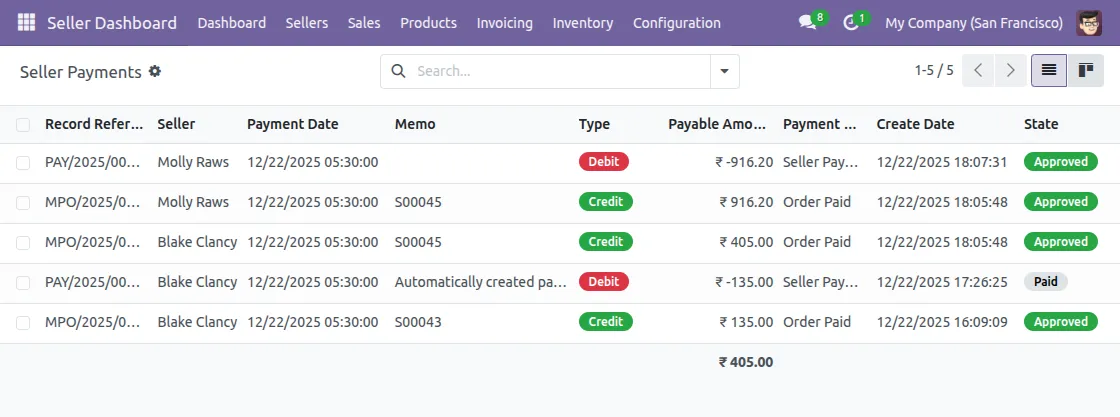The height and width of the screenshot is (417, 1120).
Task: Click Credit badge in ₹ 916.20 row
Action: (606, 202)
